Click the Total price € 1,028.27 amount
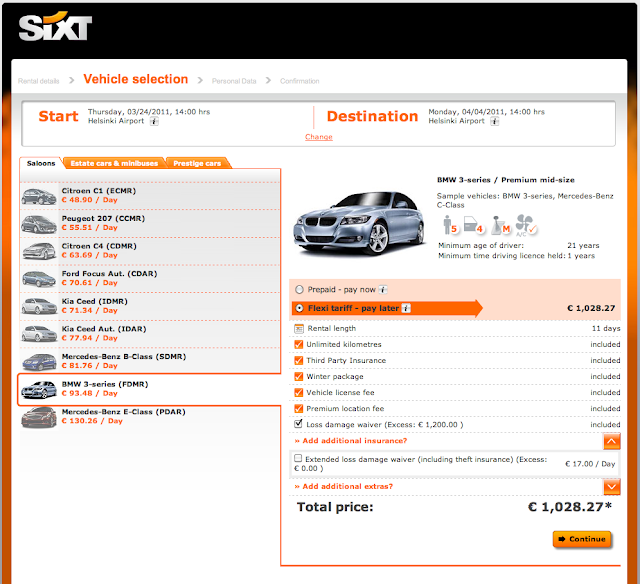640x584 pixels. click(570, 507)
